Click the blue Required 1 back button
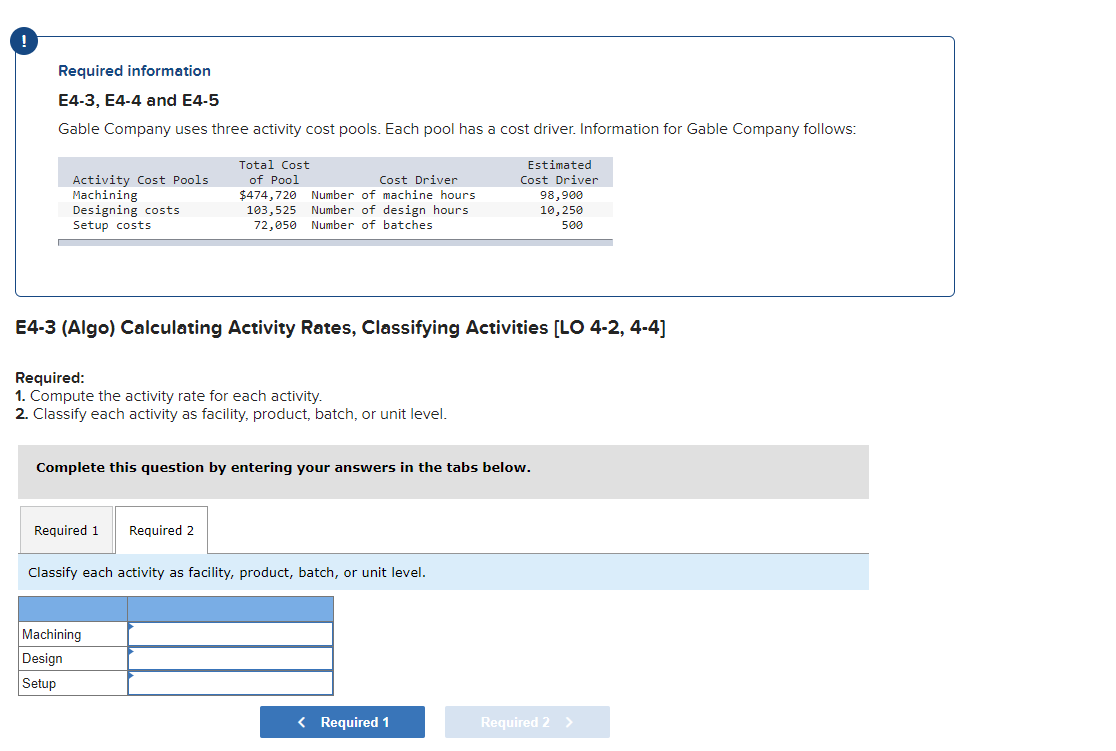The height and width of the screenshot is (751, 1116). coord(342,722)
